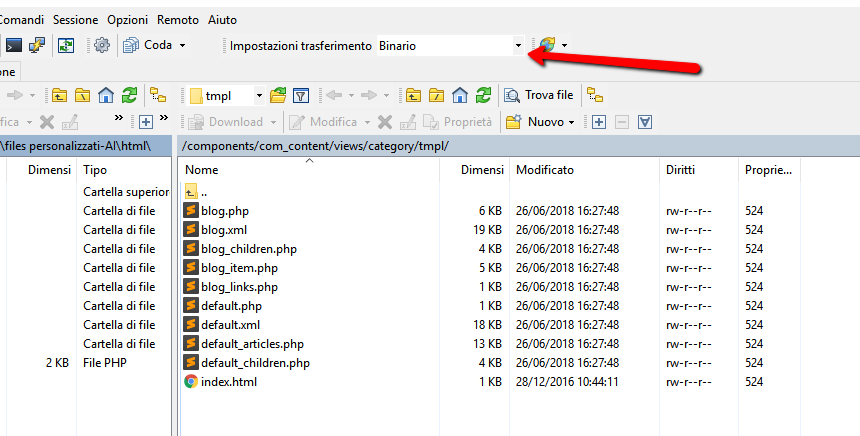Select the blog_children.php file

[248, 249]
